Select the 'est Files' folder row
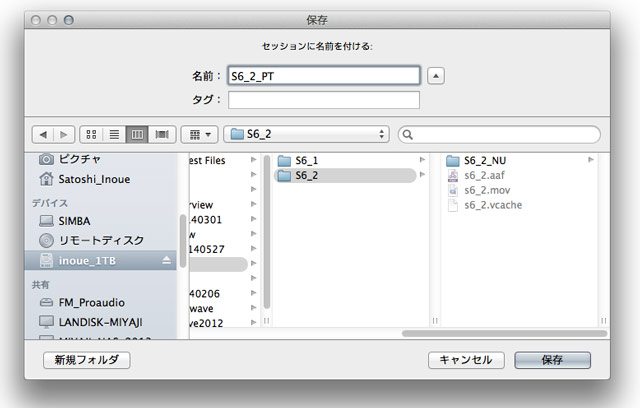Screen dimensions: 640x408 pos(224,160)
